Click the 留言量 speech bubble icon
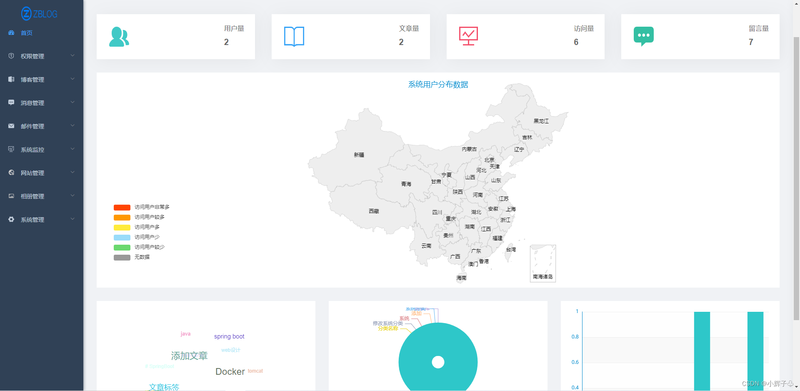 [x=644, y=37]
